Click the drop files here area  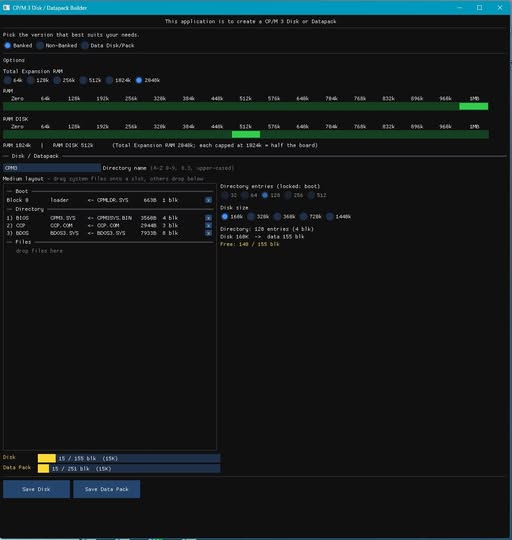coord(39,251)
